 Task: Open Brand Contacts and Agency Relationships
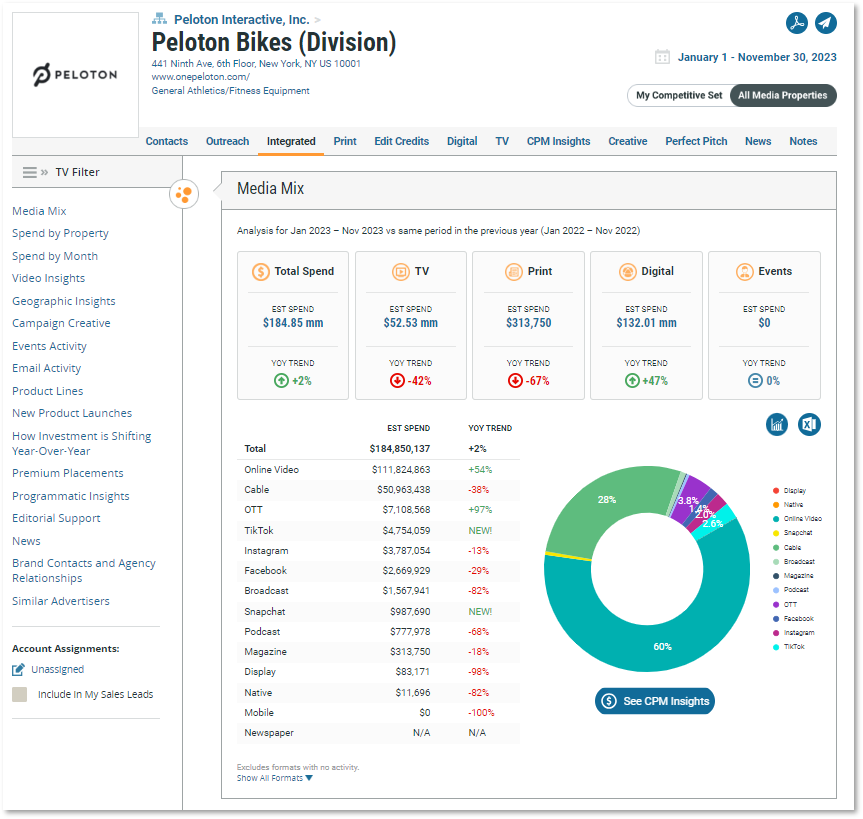click(84, 570)
